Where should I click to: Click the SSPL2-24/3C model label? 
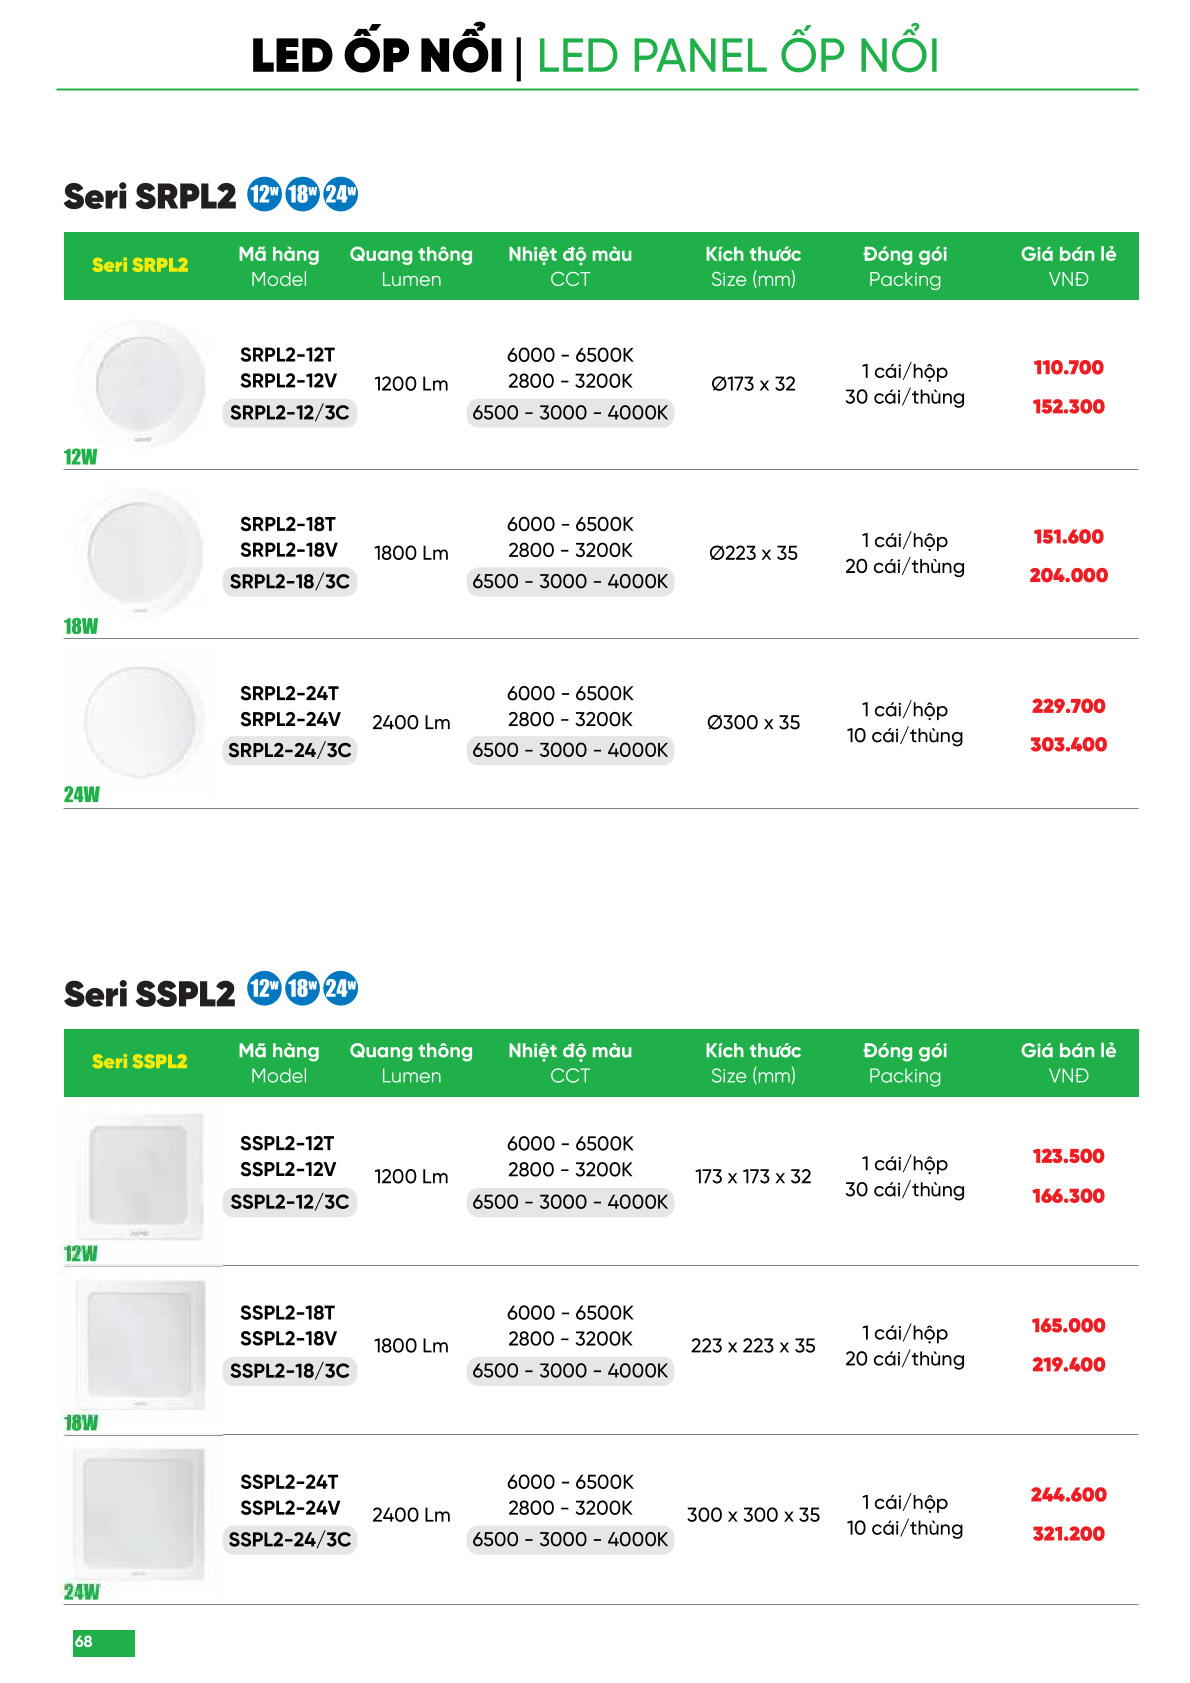point(290,1539)
